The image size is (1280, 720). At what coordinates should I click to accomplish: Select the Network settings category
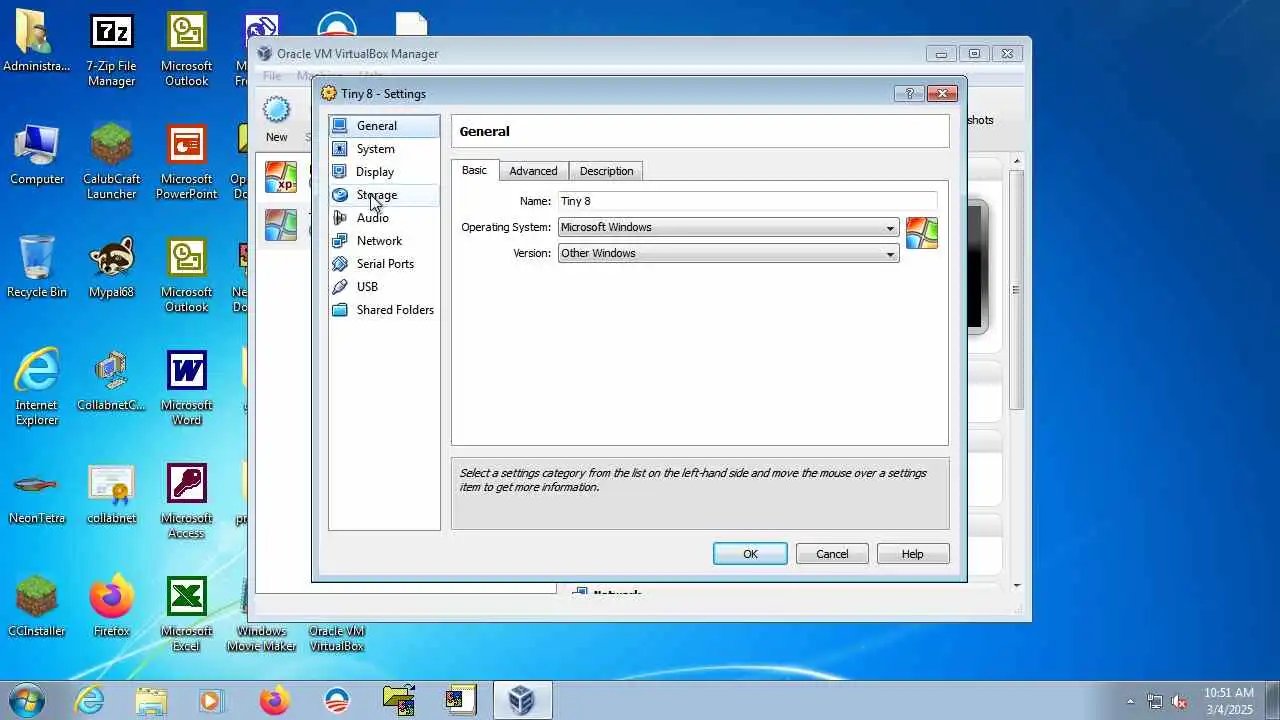tap(384, 241)
